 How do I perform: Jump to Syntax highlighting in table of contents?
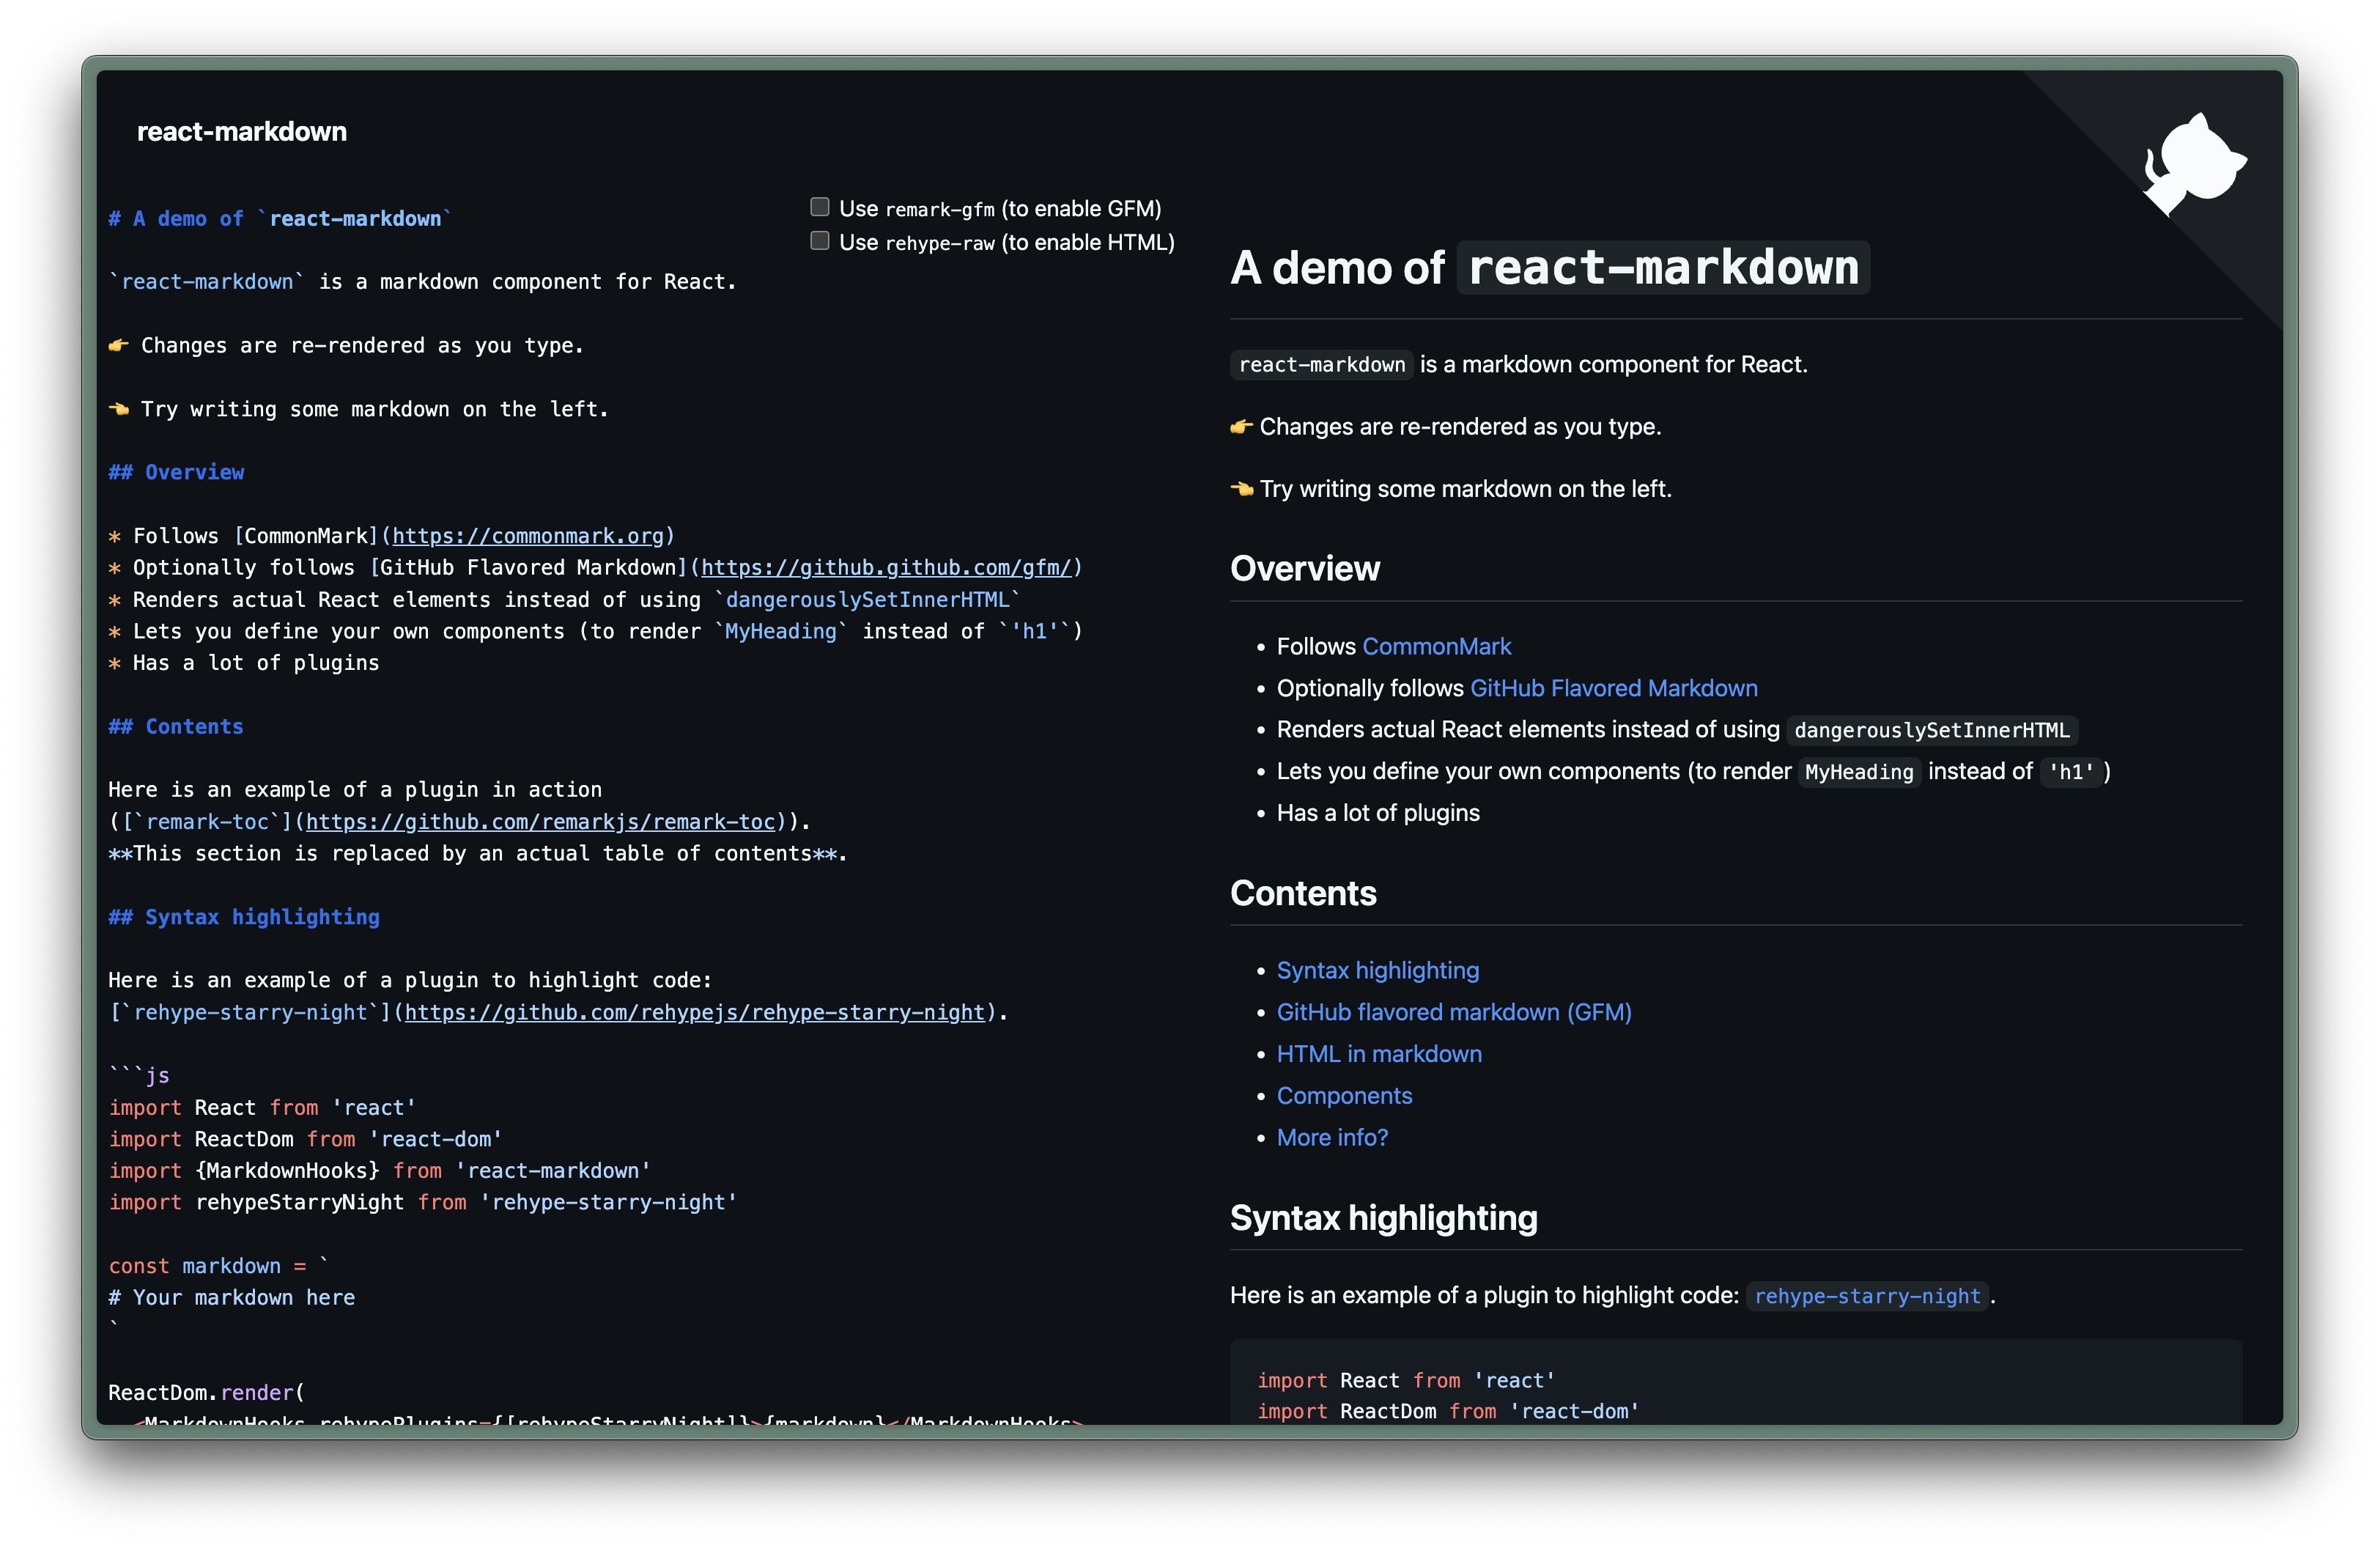(1377, 970)
